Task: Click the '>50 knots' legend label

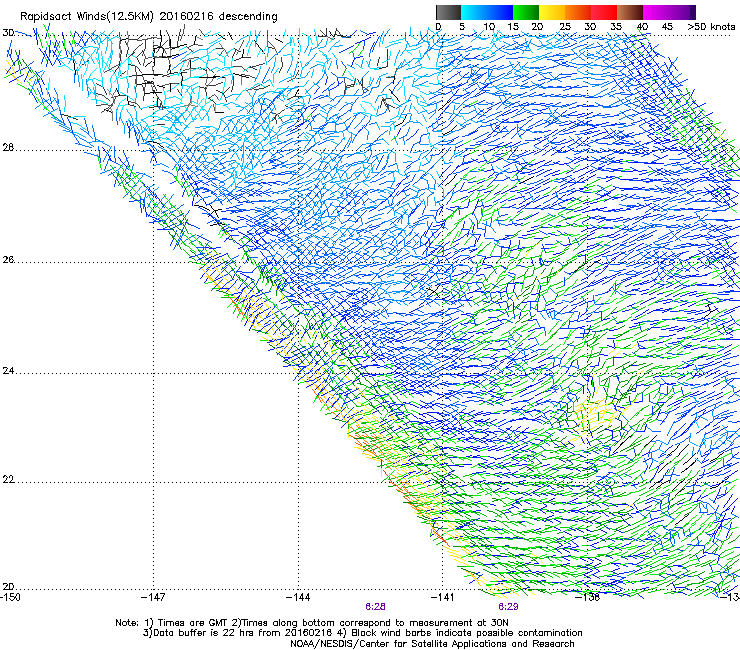Action: coord(711,27)
